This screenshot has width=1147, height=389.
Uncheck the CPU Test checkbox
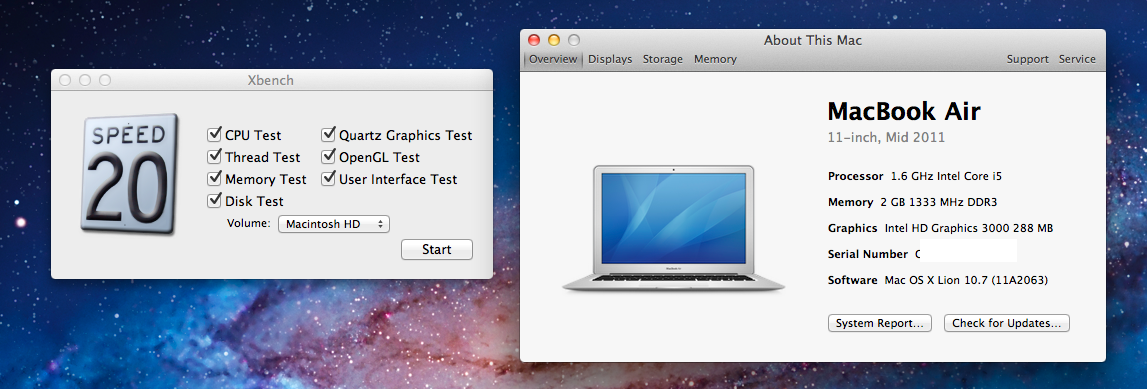coord(214,135)
